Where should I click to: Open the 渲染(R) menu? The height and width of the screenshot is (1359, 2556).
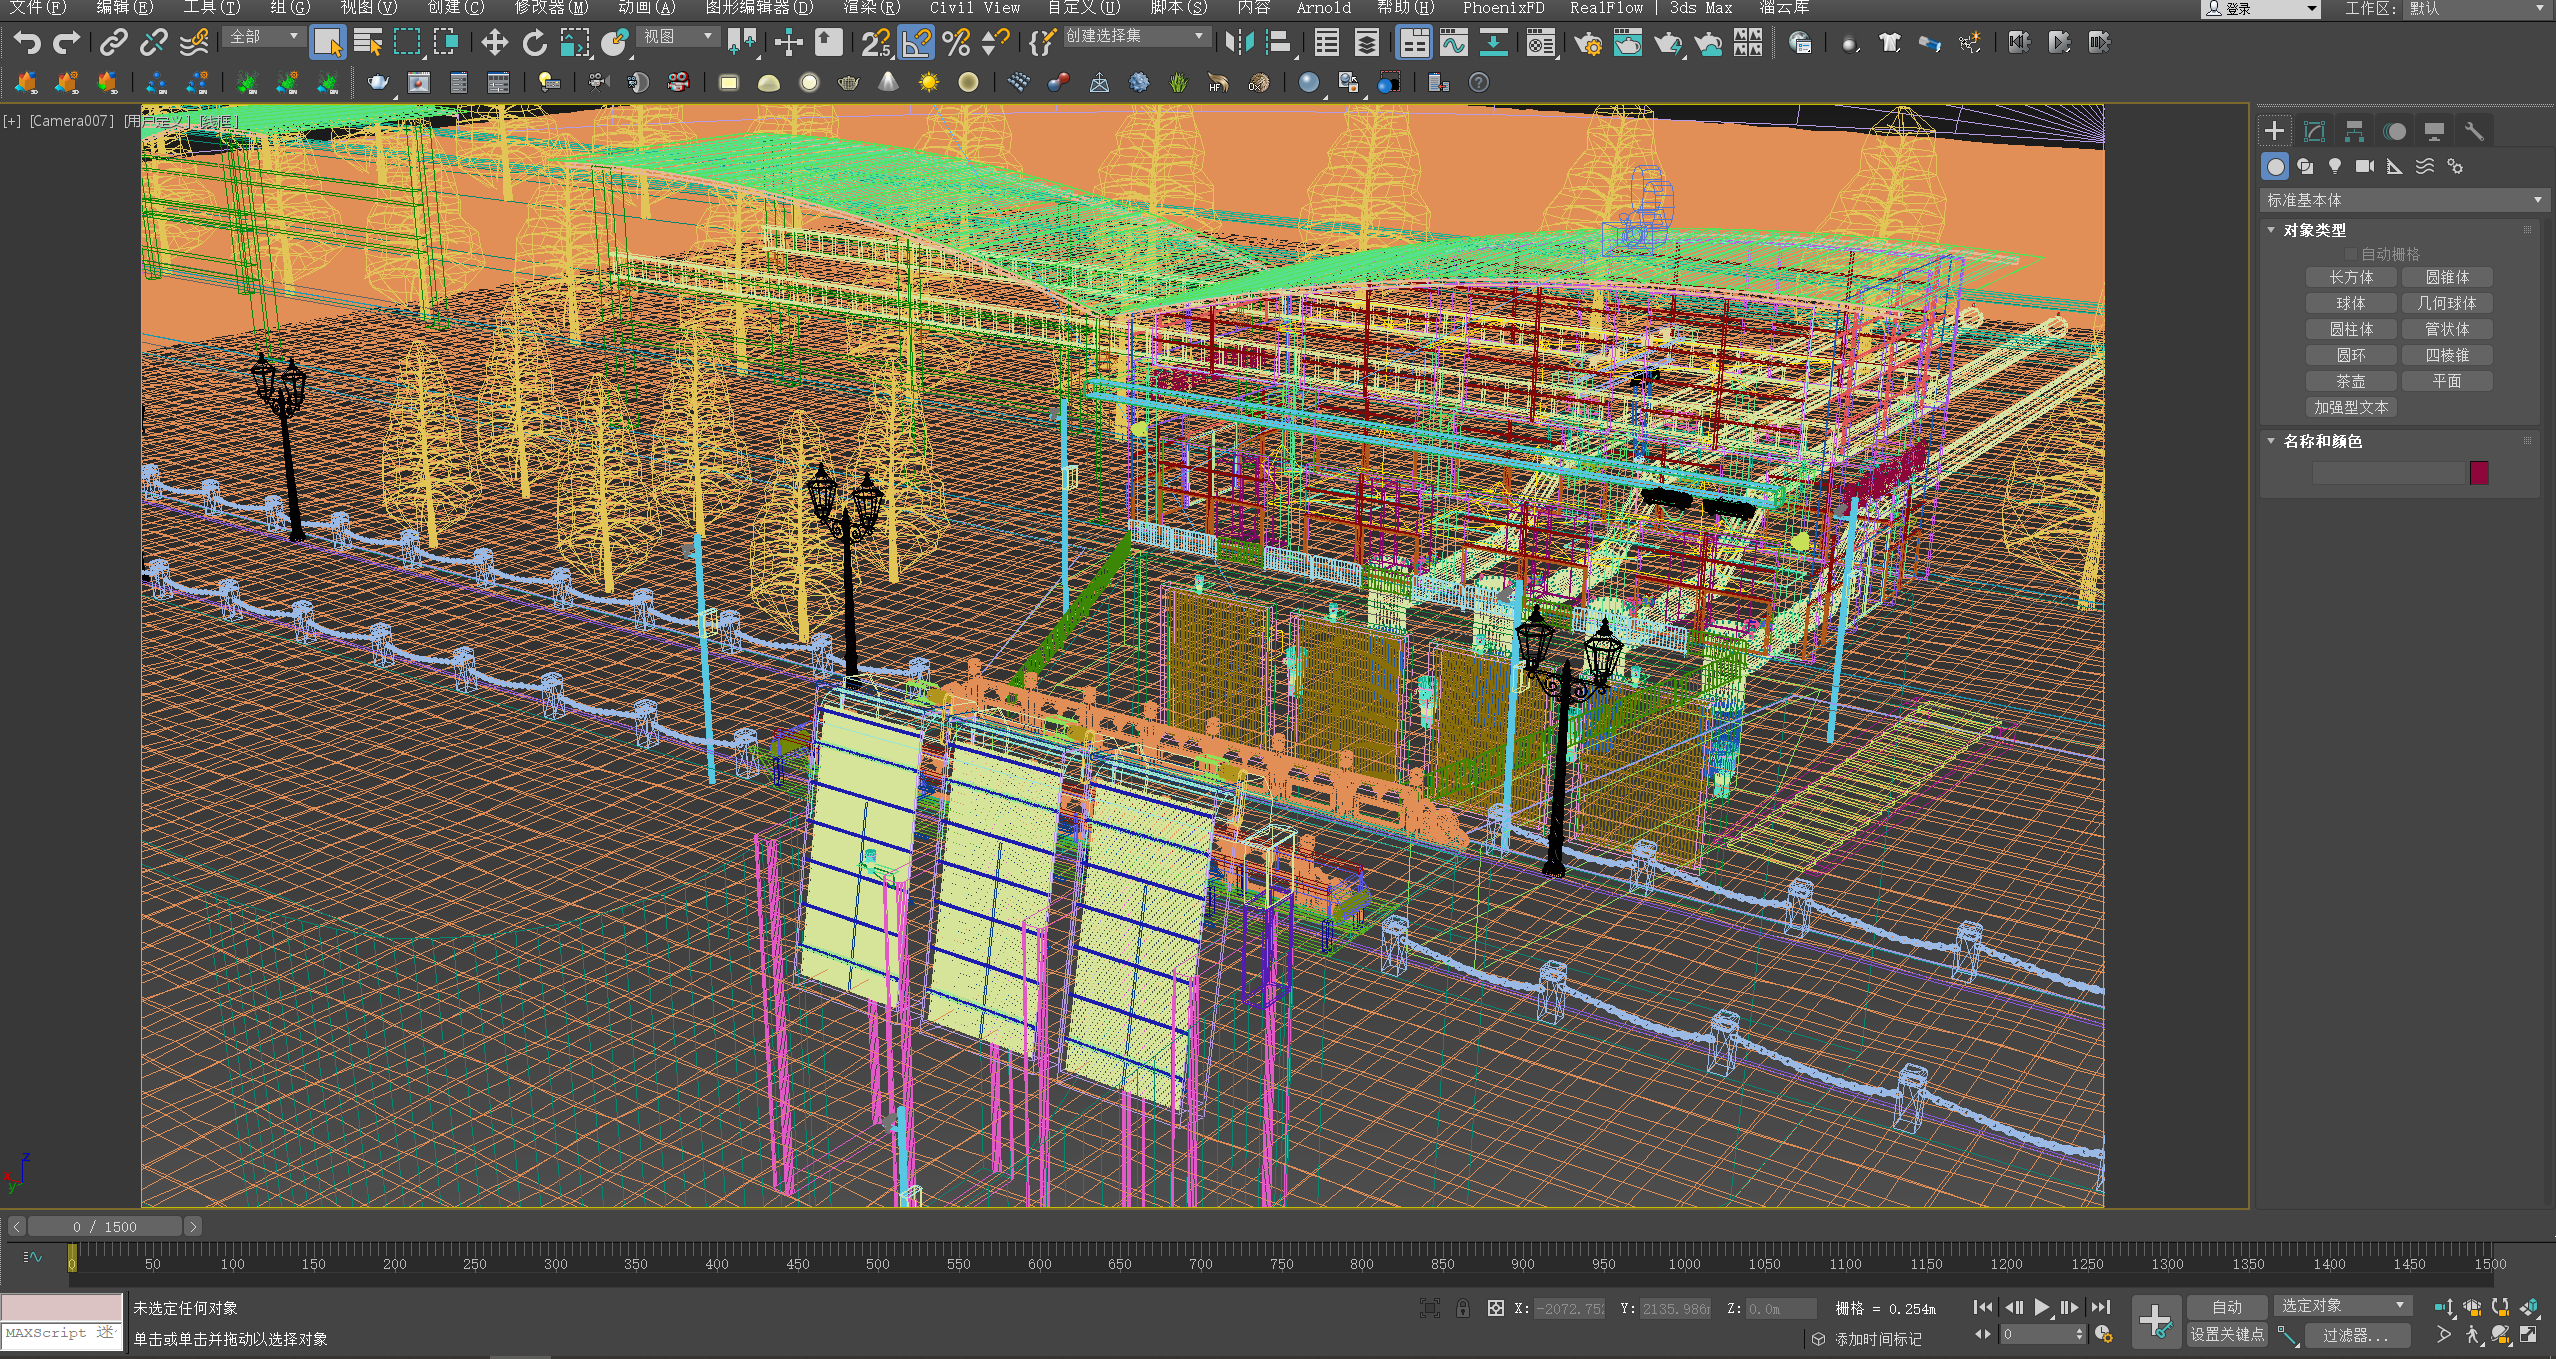[871, 8]
